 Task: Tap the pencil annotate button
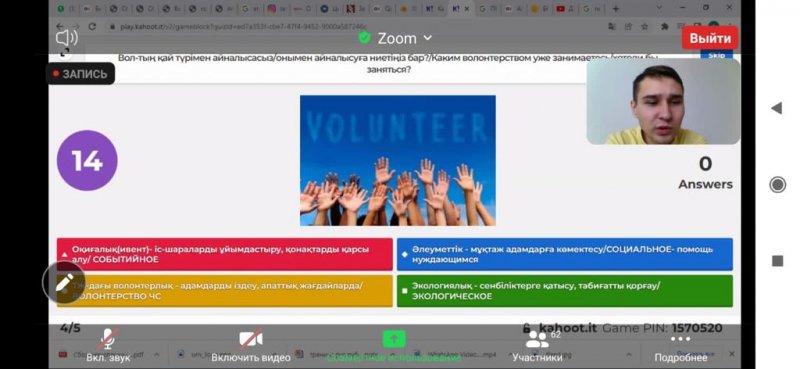[x=64, y=282]
